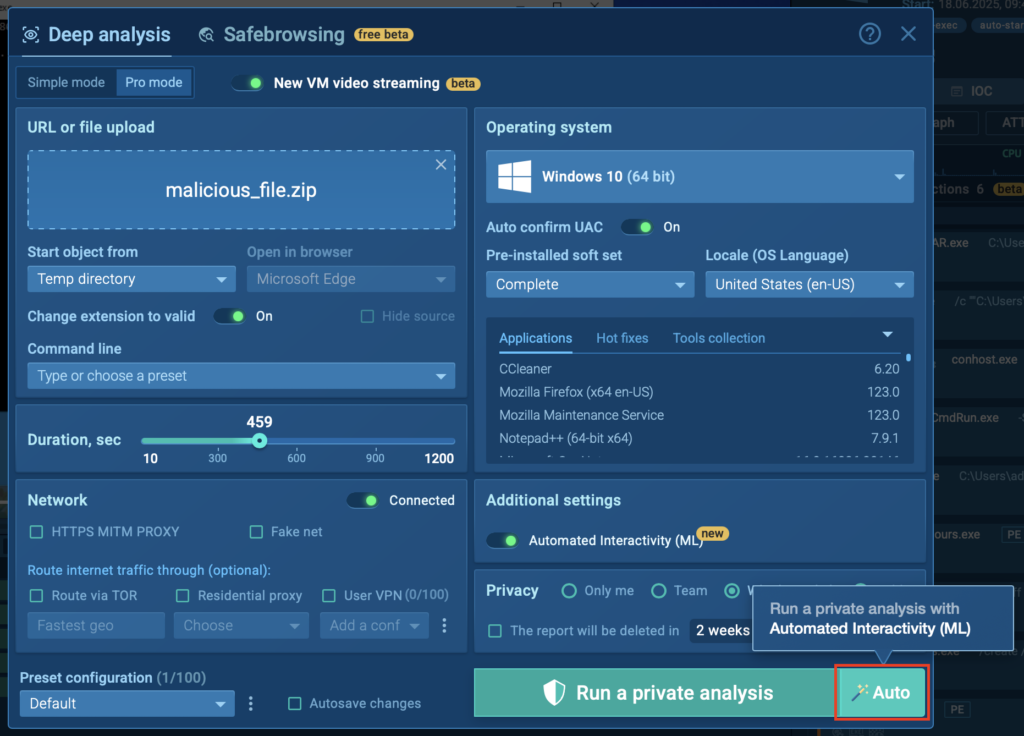
Task: Remove malicious_file.zip with the X icon
Action: click(x=441, y=165)
